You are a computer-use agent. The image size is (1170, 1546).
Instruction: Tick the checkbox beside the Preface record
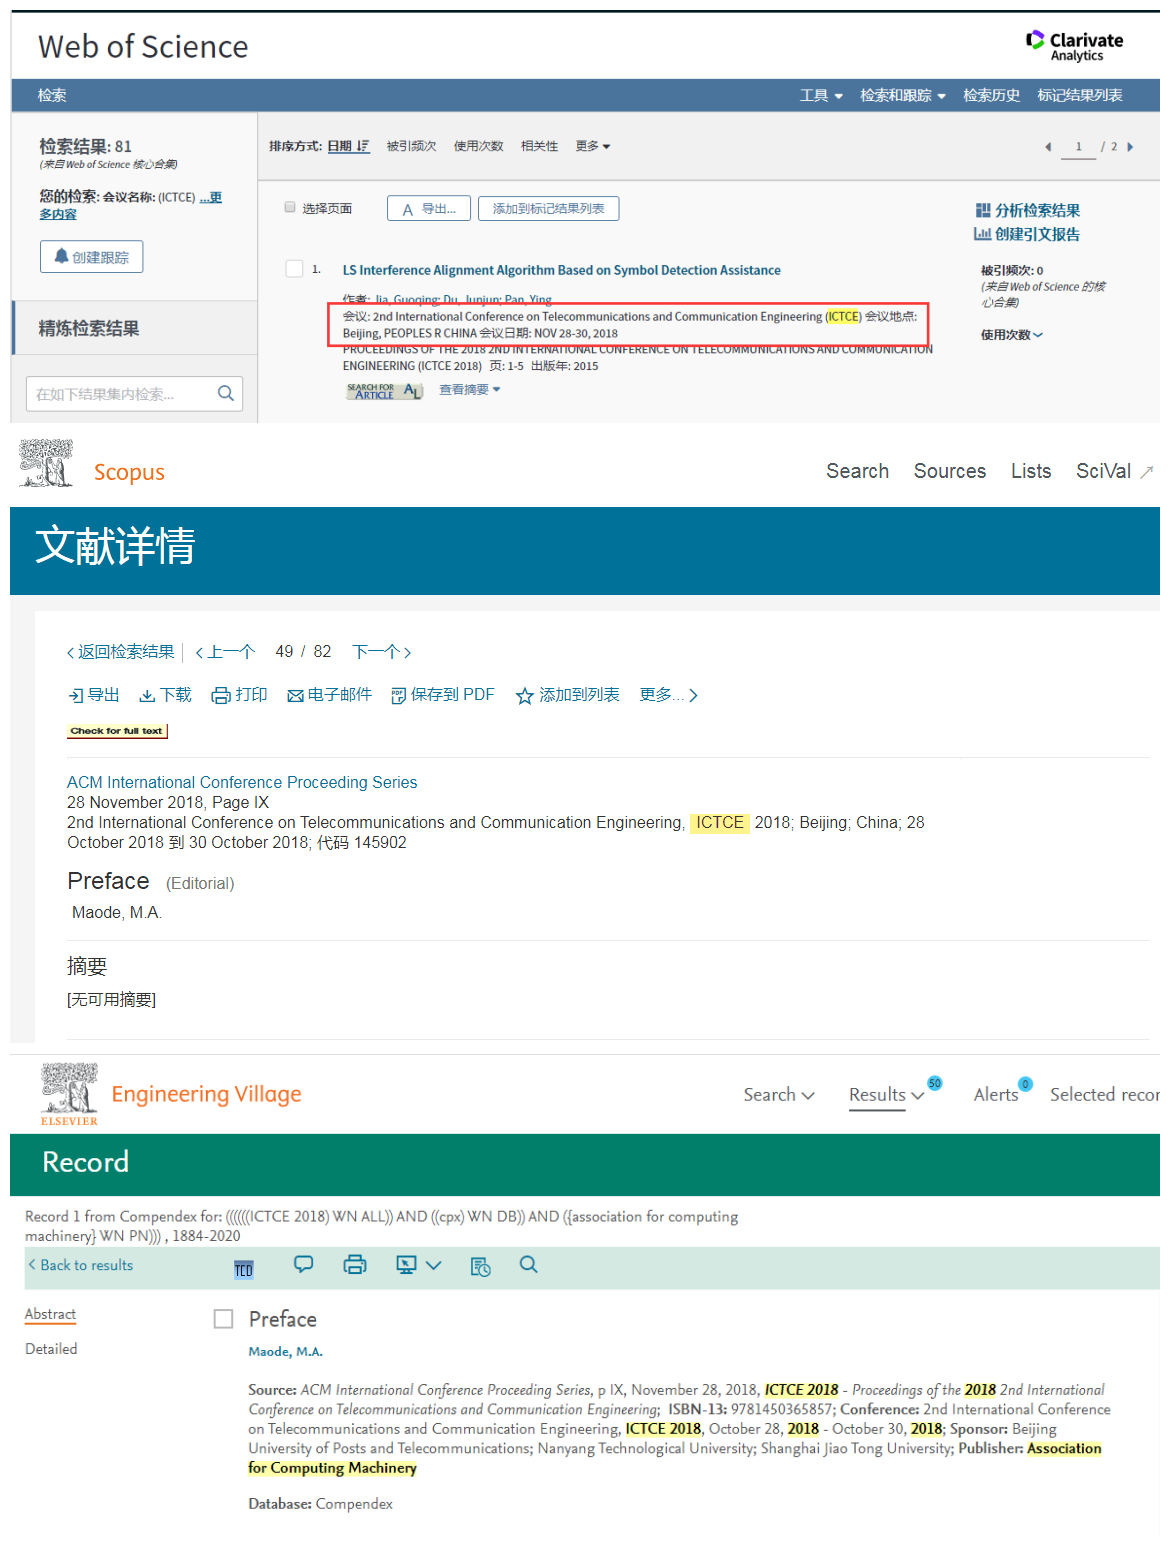223,1319
